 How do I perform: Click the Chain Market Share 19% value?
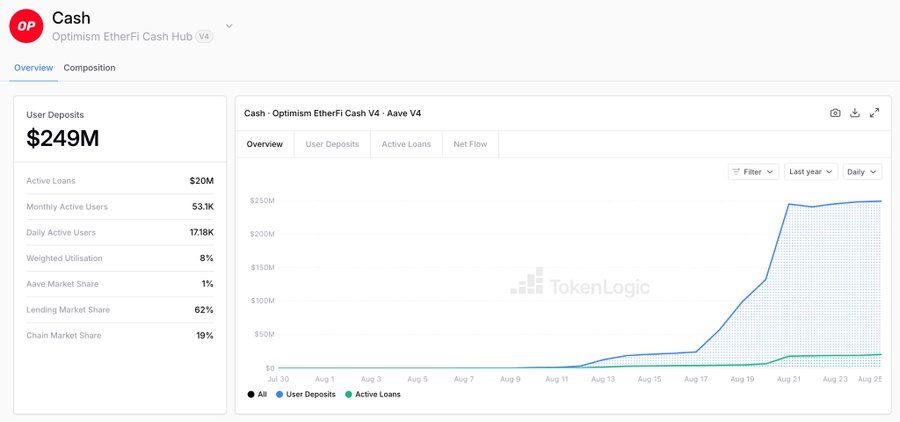click(205, 335)
